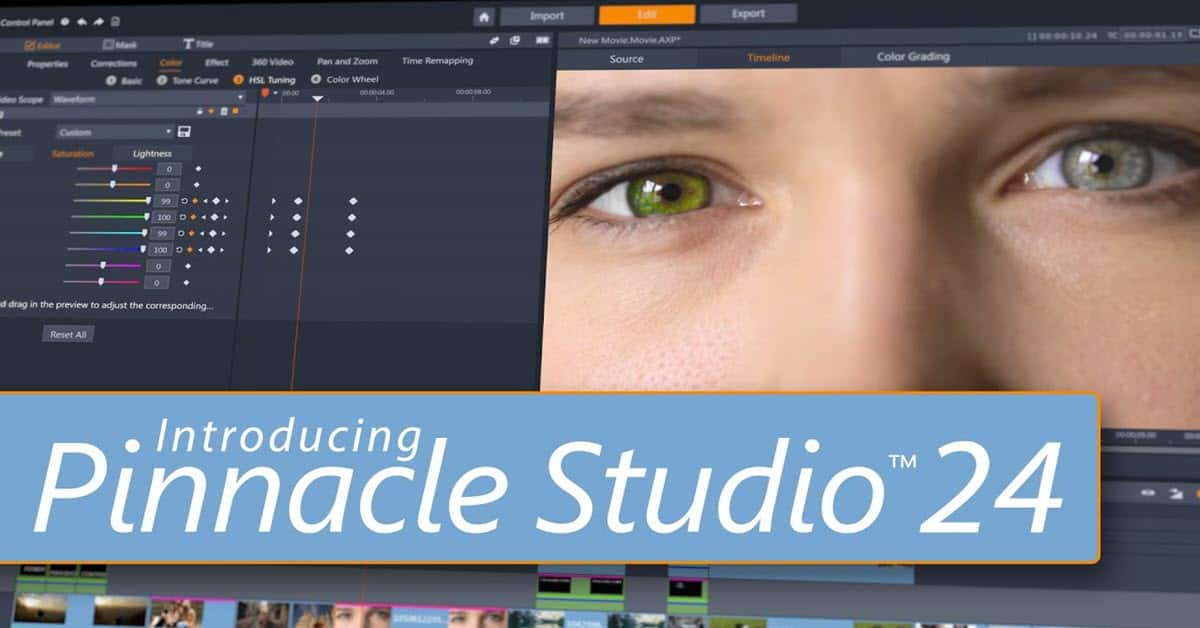Click the yellow saturation value field 99

(165, 201)
